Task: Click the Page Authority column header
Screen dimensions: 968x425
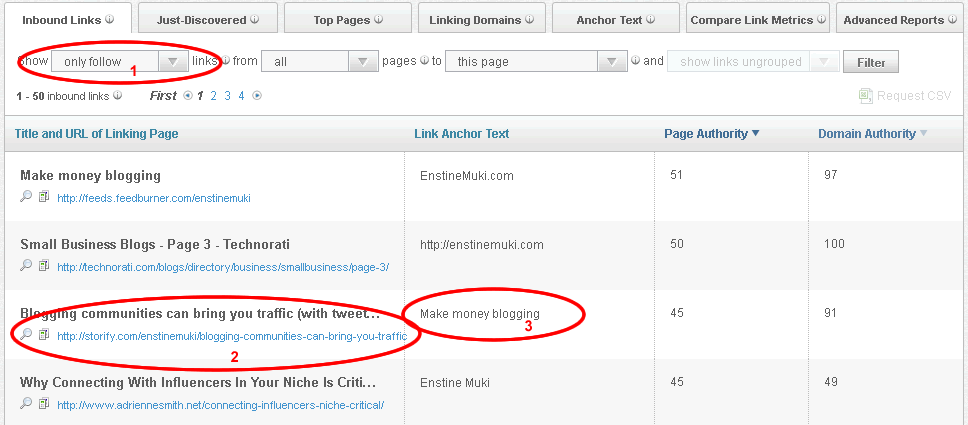Action: pyautogui.click(x=706, y=134)
